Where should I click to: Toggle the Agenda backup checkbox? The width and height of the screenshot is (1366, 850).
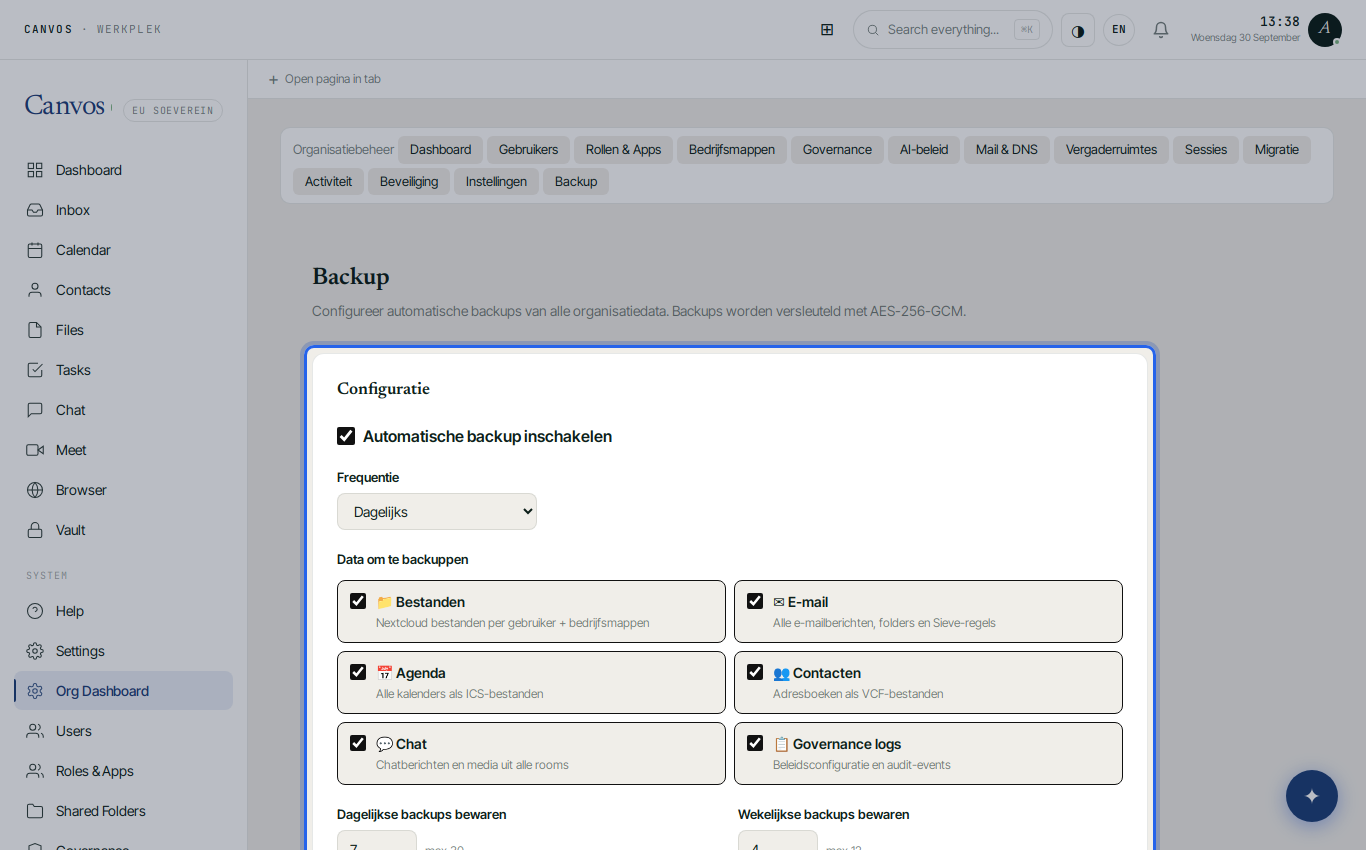pyautogui.click(x=358, y=672)
